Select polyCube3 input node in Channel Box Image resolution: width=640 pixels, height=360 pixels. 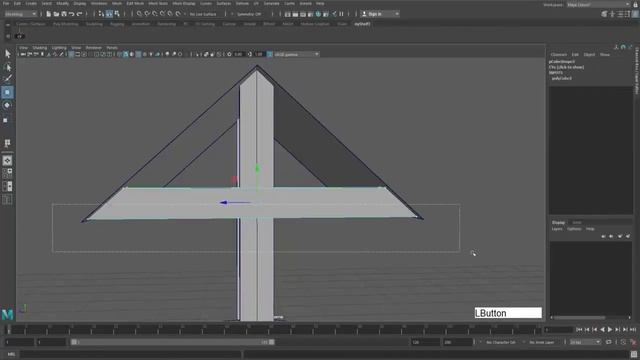pos(562,78)
